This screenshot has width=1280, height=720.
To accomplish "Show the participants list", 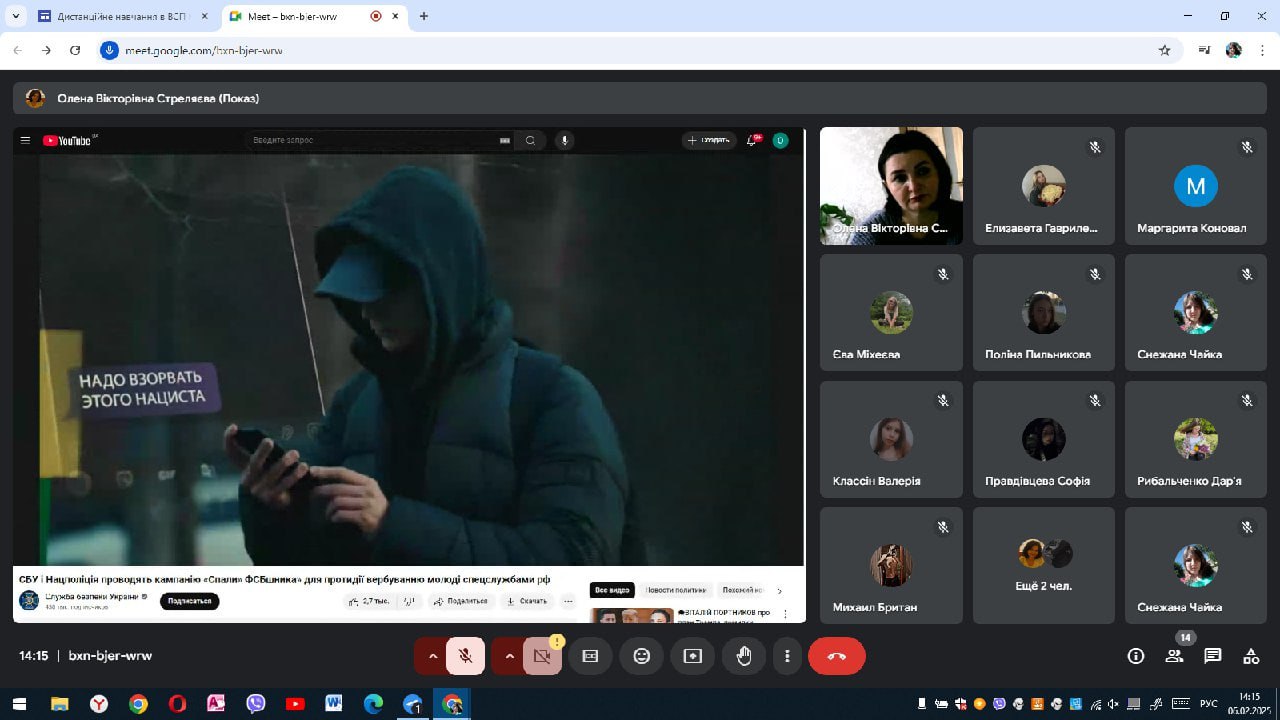I will pos(1174,656).
